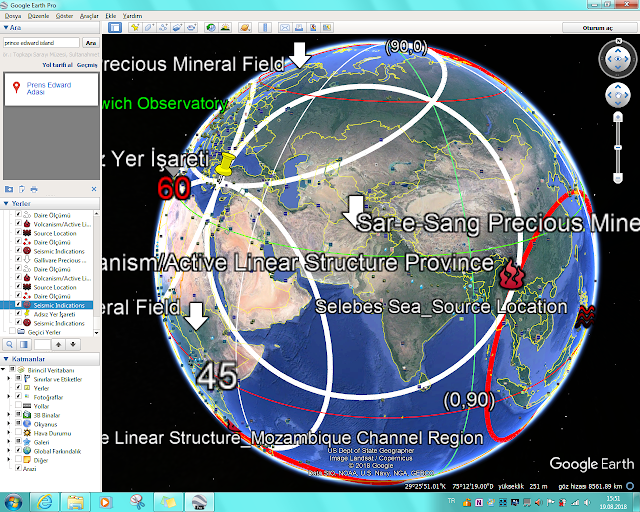Viewport: 640px width, 512px height.
Task: Open Prens Edward Adası search result
Action: click(49, 88)
